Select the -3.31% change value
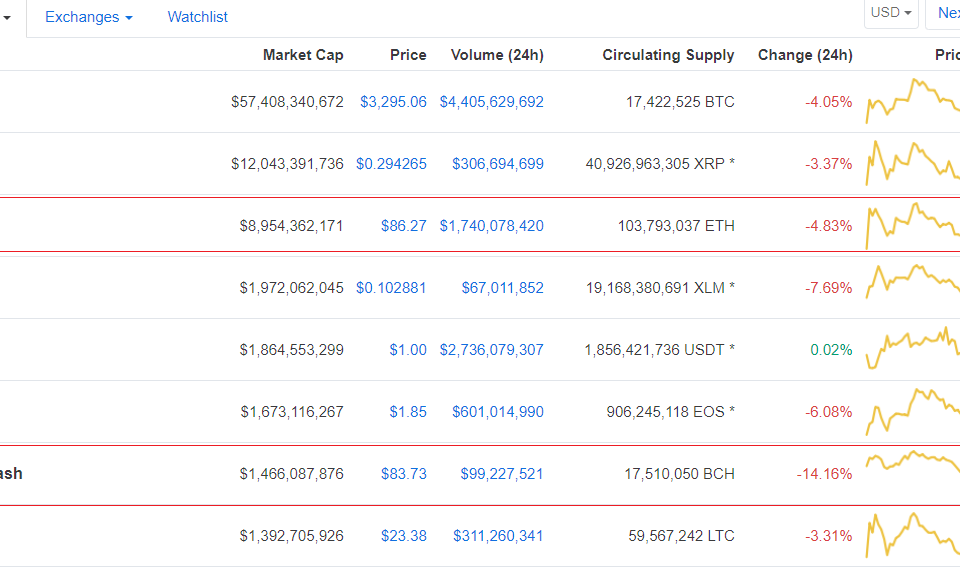The width and height of the screenshot is (960, 567). click(x=828, y=536)
